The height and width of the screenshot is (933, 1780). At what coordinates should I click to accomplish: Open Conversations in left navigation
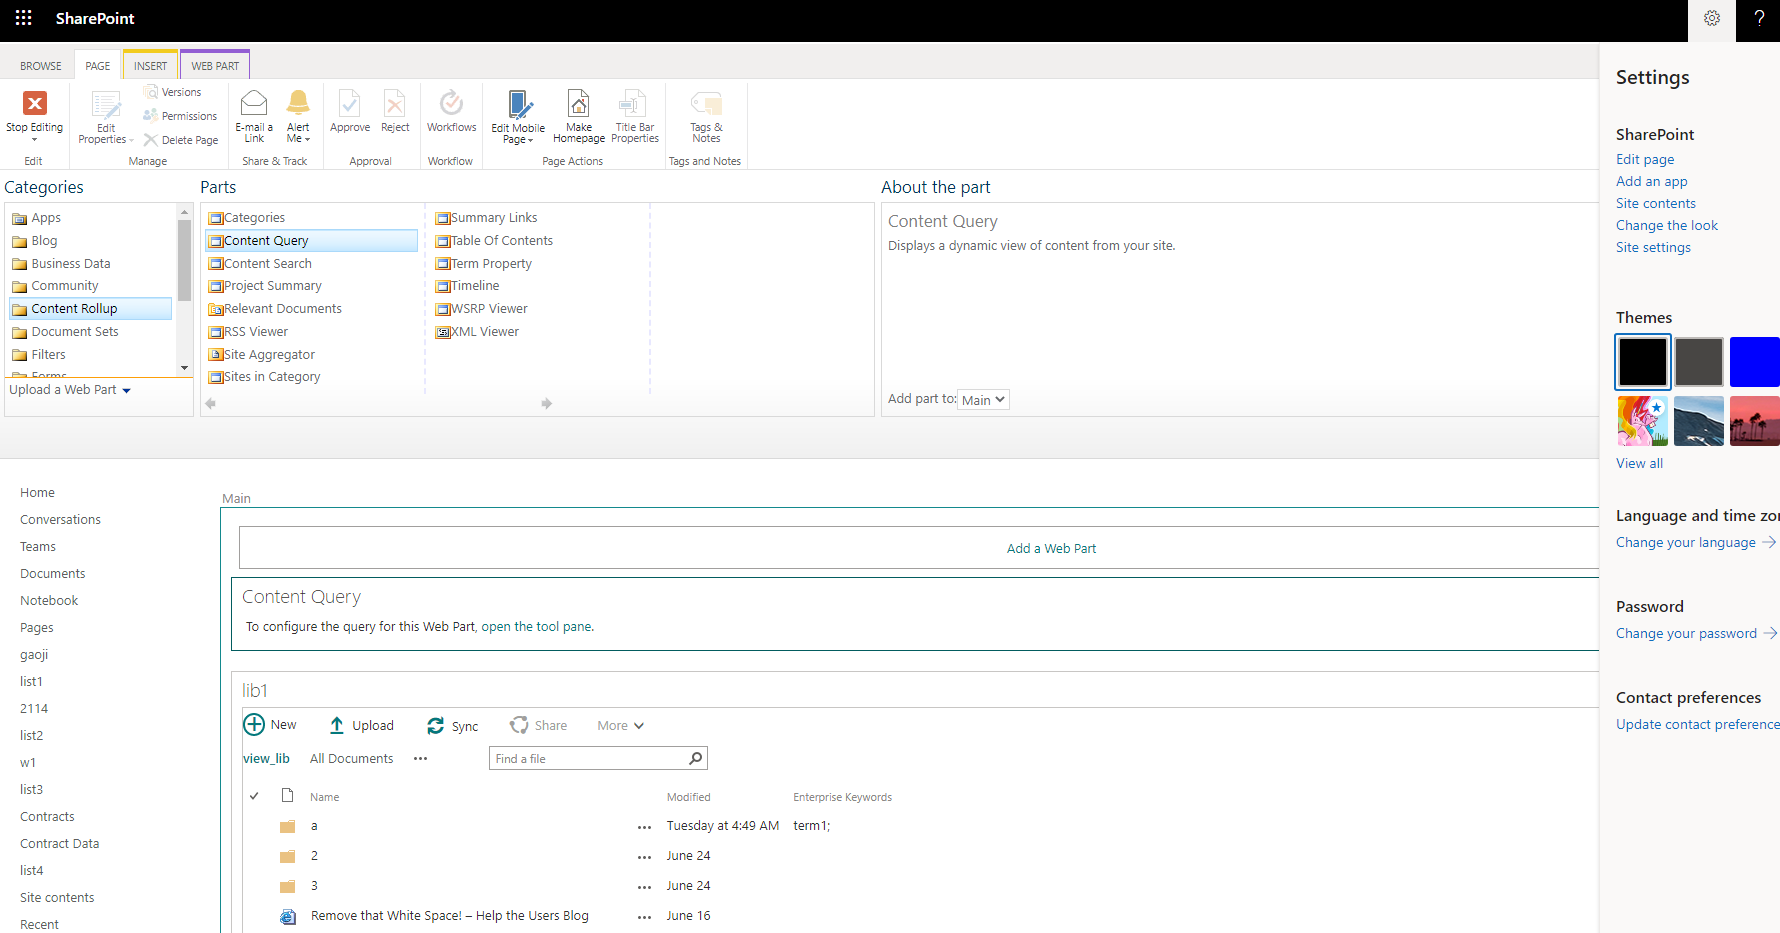[x=60, y=520]
